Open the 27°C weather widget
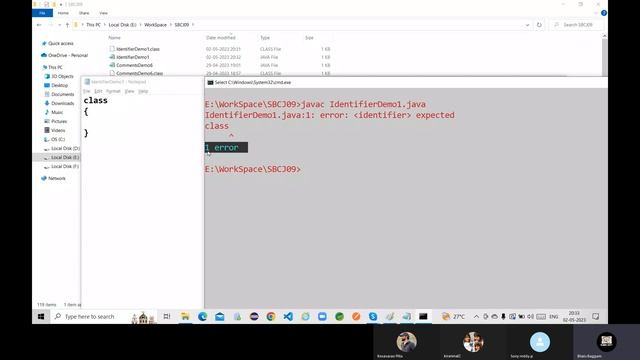 click(453, 316)
